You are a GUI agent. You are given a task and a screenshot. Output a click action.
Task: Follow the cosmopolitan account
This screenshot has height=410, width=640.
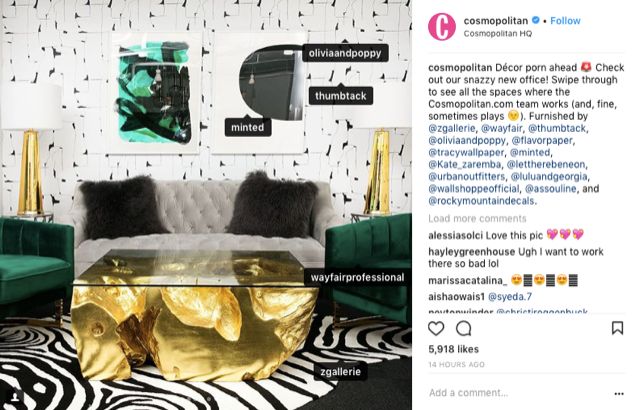pyautogui.click(x=565, y=21)
